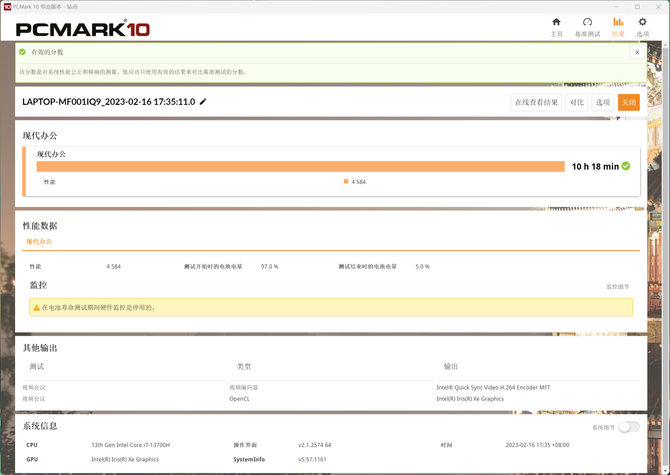Screen dimensions: 670x475
Task: Minimize the PCMark 10 window
Action: [x=616, y=7]
